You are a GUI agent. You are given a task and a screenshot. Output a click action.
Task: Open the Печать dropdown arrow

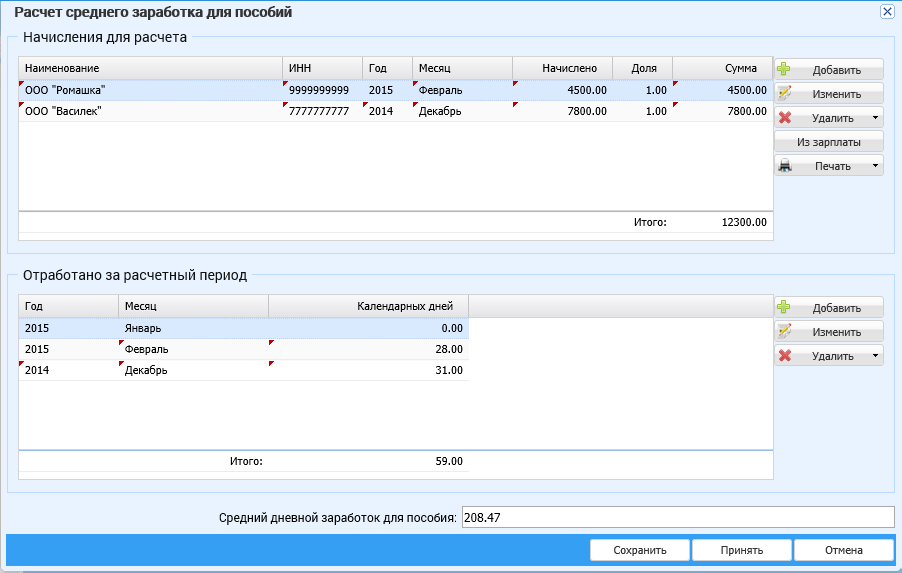(x=875, y=166)
